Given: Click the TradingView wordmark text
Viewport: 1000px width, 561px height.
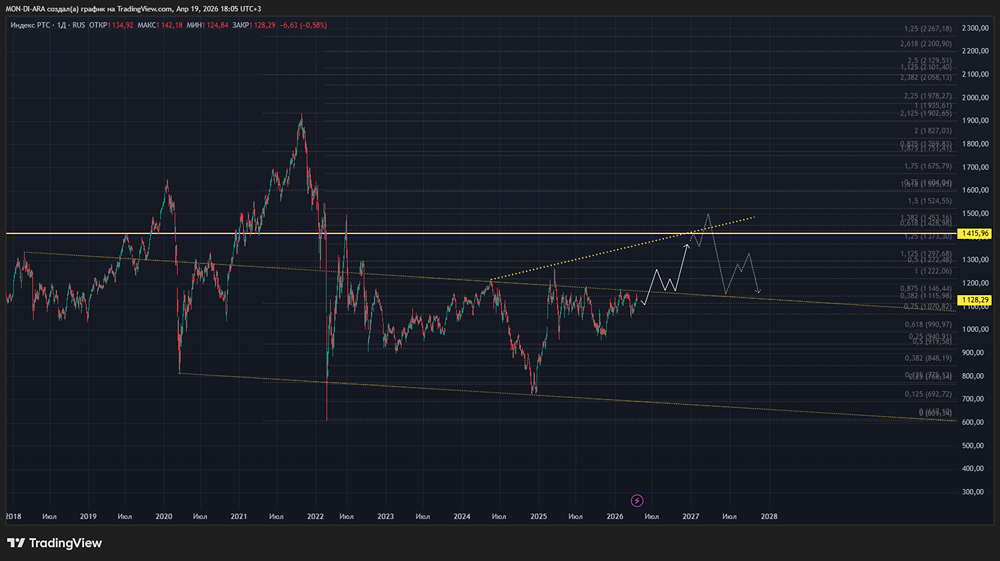Looking at the screenshot, I should tap(65, 543).
